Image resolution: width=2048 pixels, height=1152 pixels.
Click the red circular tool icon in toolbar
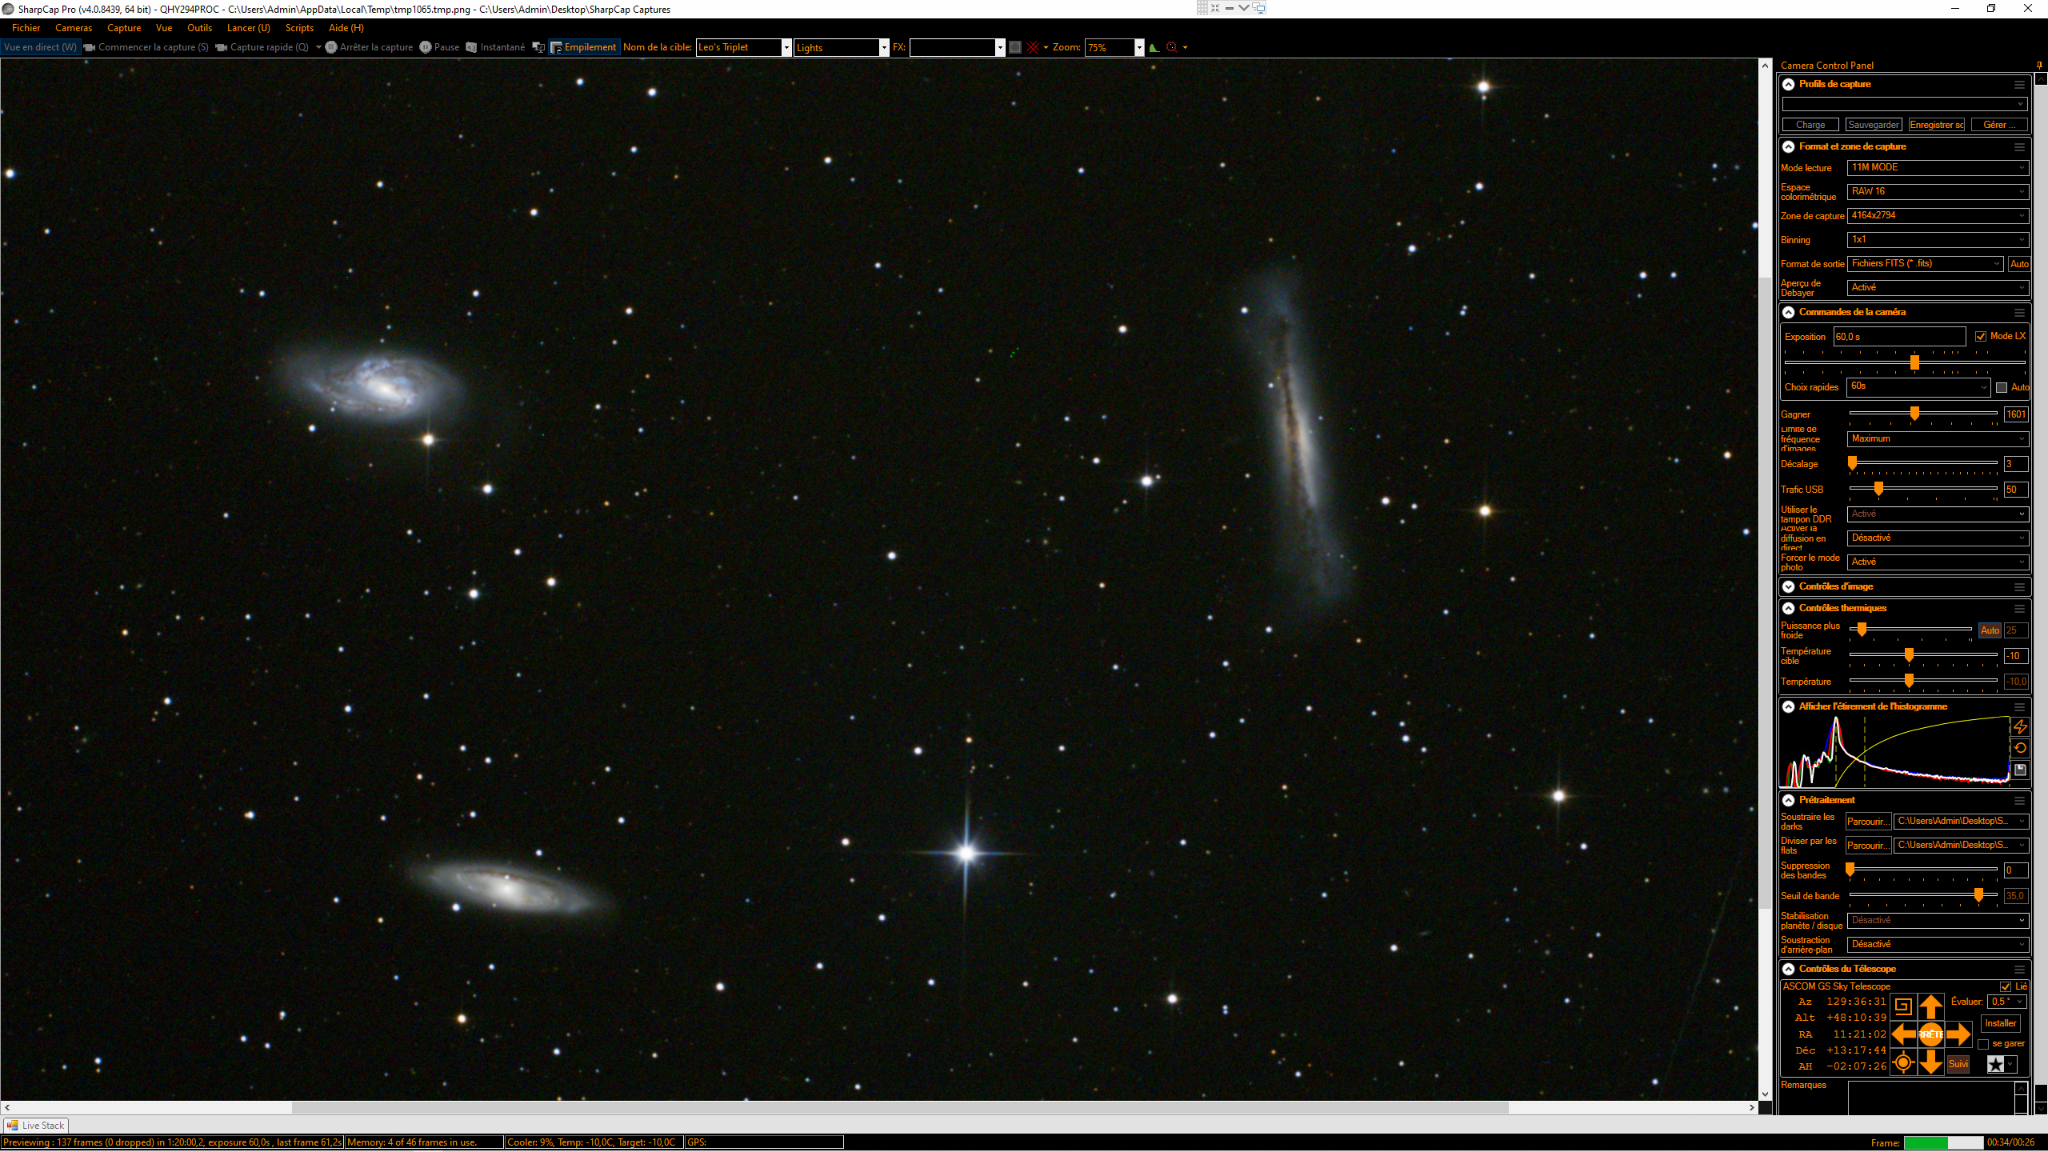pyautogui.click(x=1172, y=47)
